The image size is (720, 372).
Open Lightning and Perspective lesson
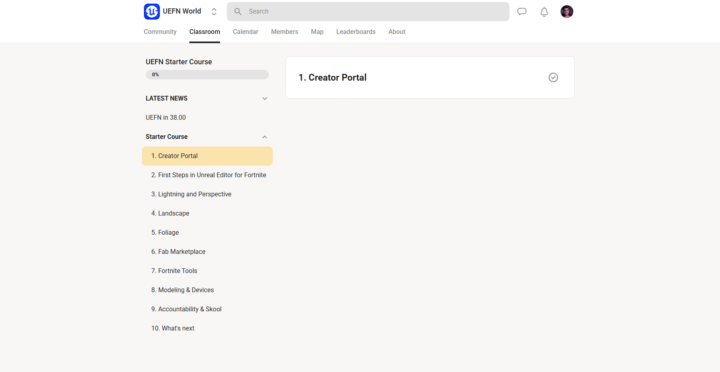(x=191, y=194)
